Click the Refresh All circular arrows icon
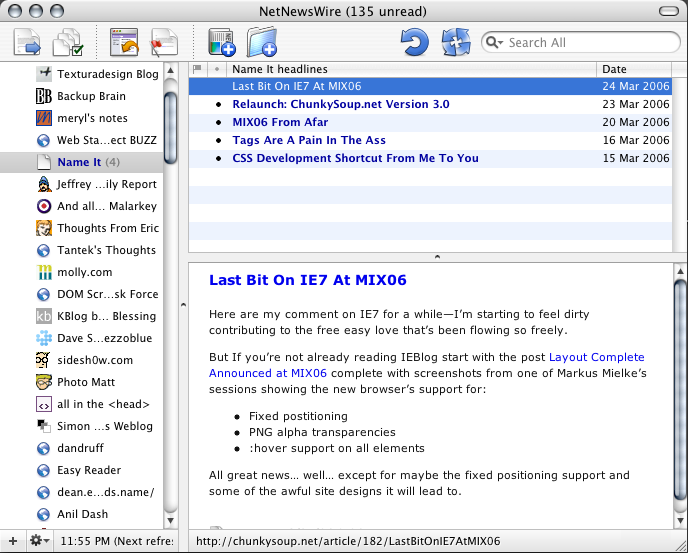The image size is (688, 553). pos(456,42)
